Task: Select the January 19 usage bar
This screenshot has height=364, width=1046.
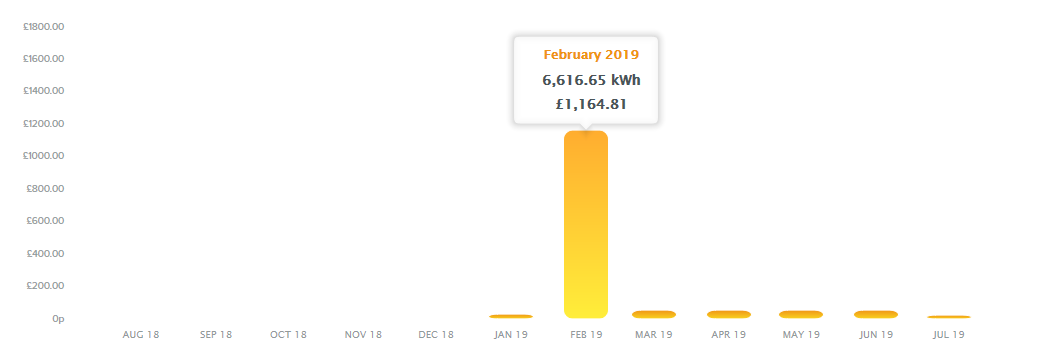Action: (511, 316)
